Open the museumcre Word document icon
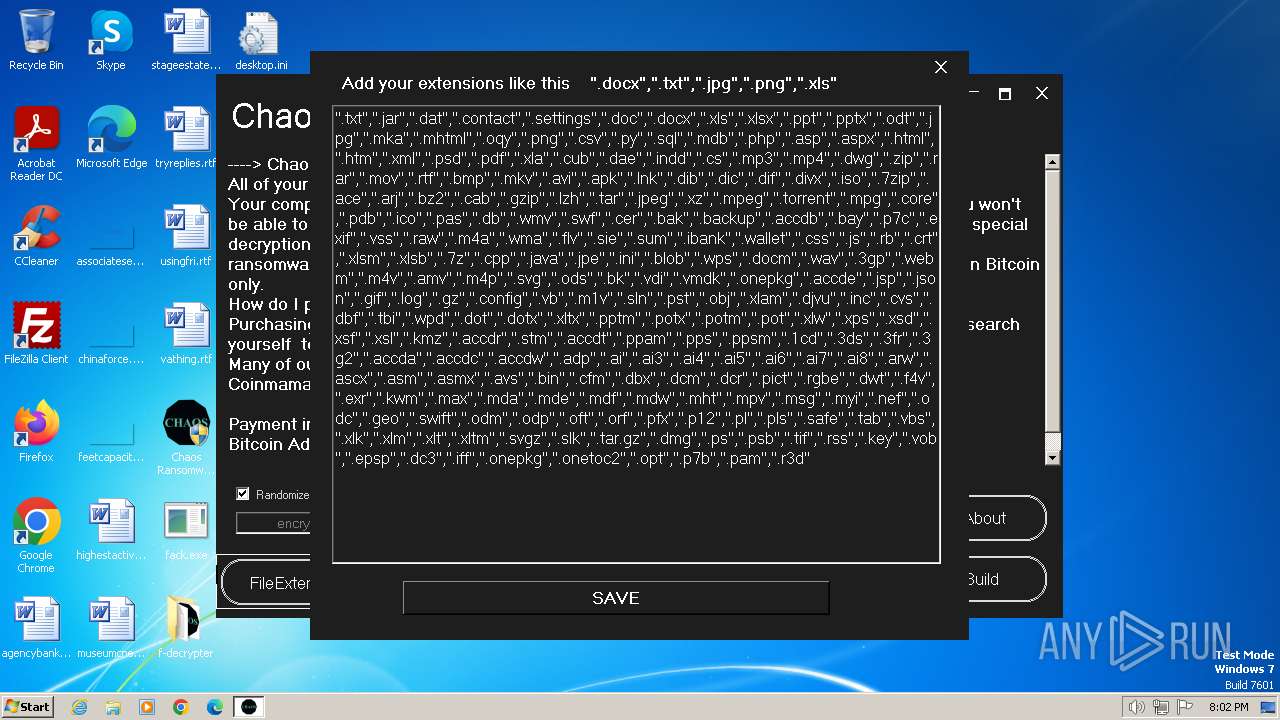 point(111,628)
